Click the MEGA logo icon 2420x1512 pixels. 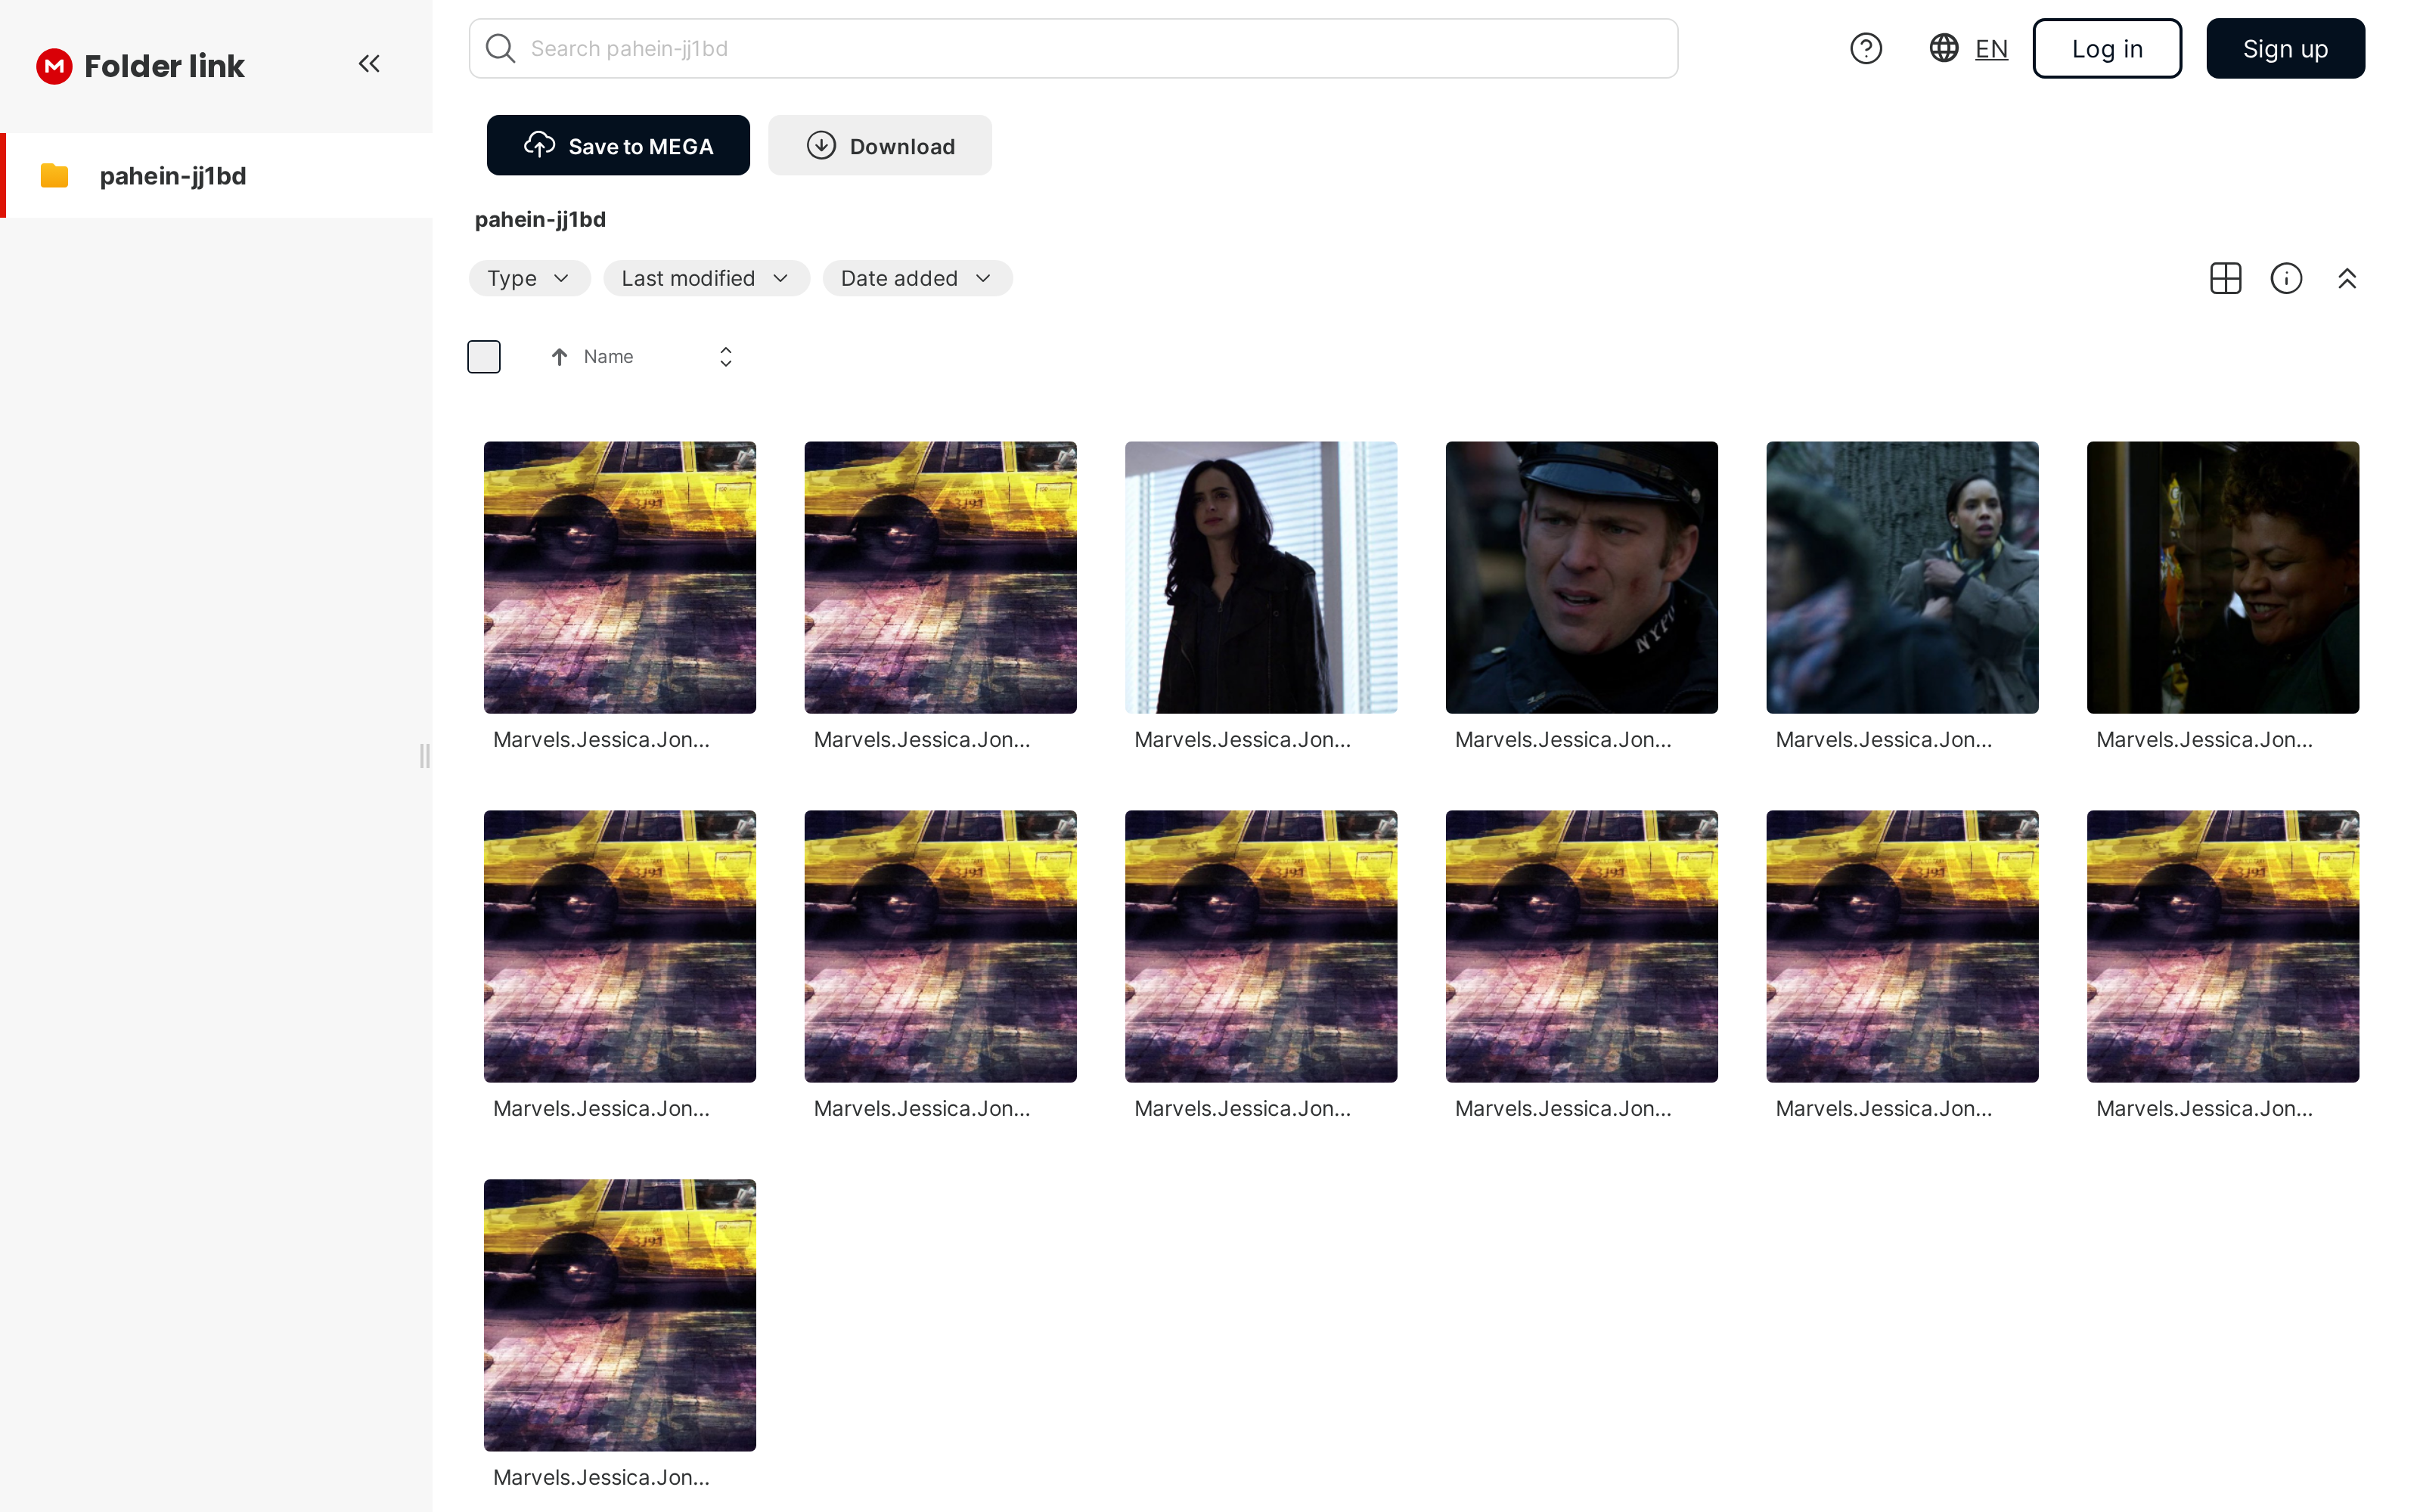click(x=54, y=66)
